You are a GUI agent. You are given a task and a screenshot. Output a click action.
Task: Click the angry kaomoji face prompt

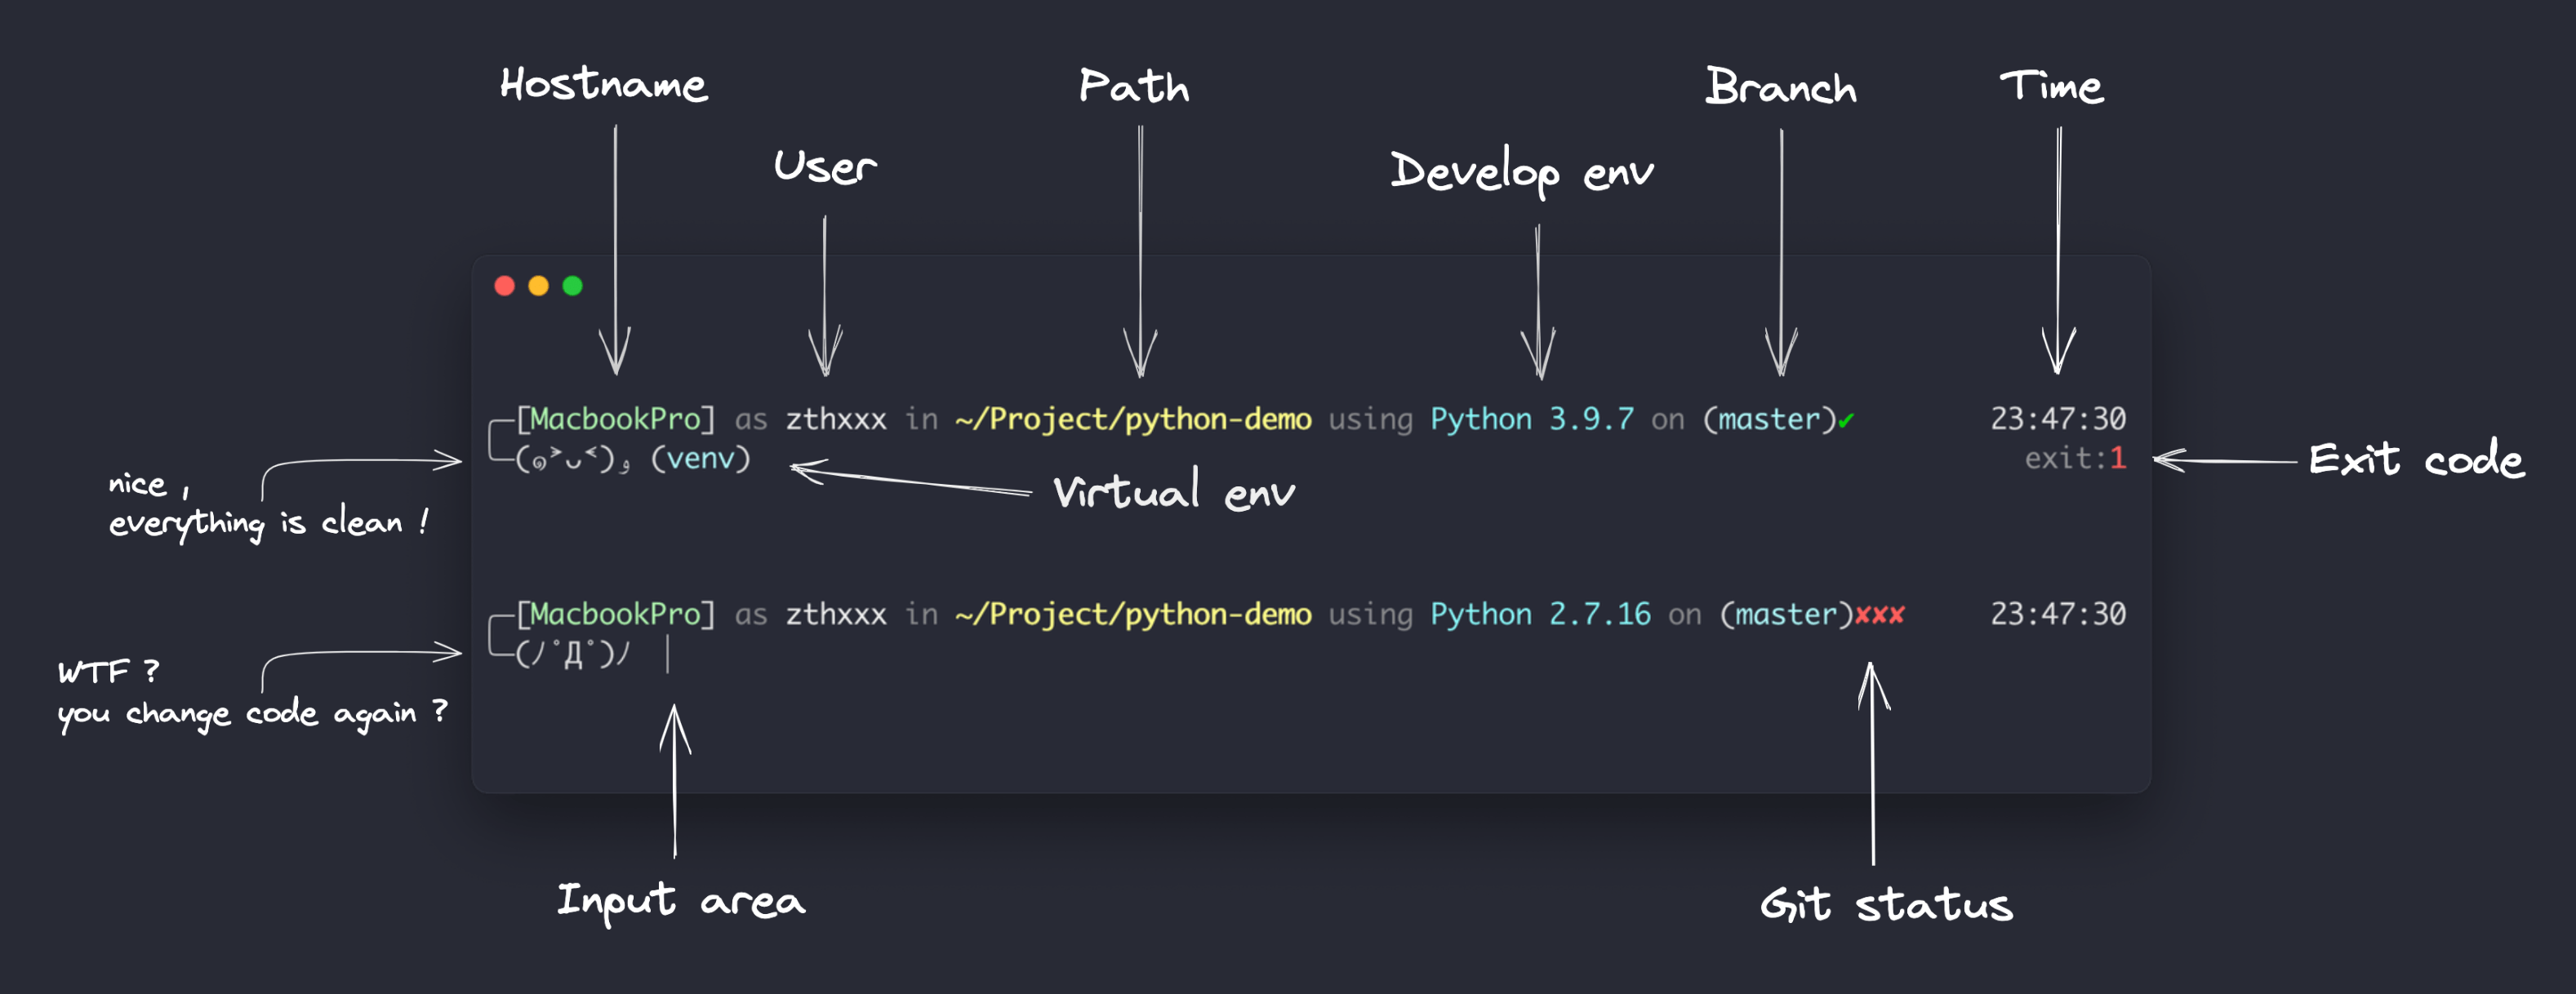(x=572, y=654)
